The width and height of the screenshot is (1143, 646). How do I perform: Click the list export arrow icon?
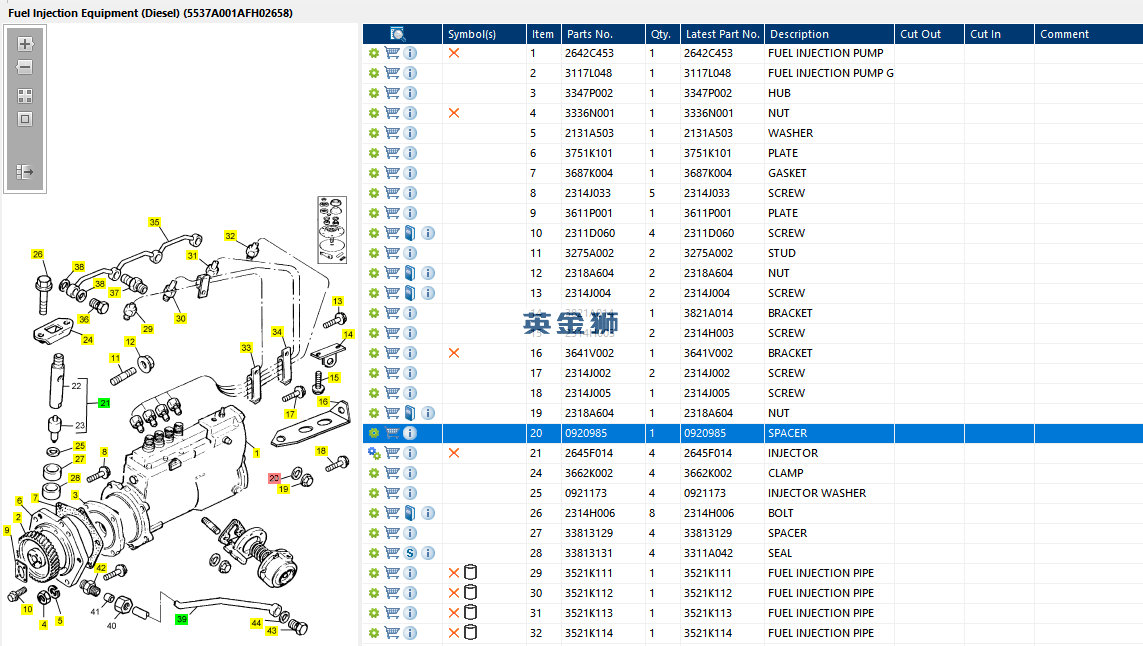click(25, 172)
